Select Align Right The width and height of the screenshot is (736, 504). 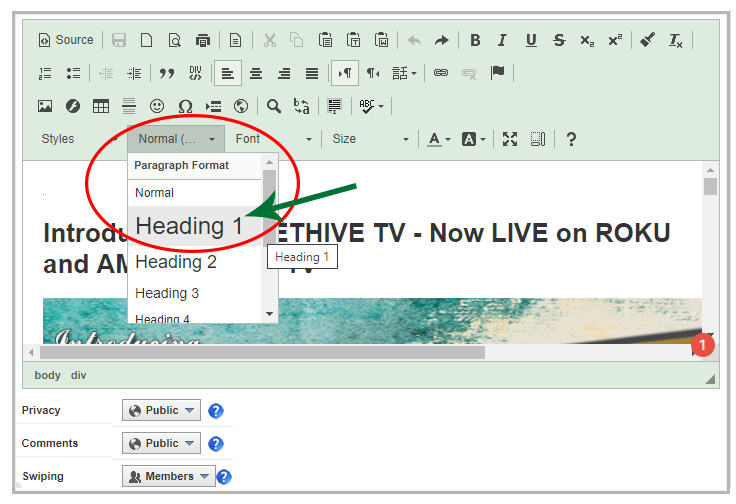(x=284, y=73)
